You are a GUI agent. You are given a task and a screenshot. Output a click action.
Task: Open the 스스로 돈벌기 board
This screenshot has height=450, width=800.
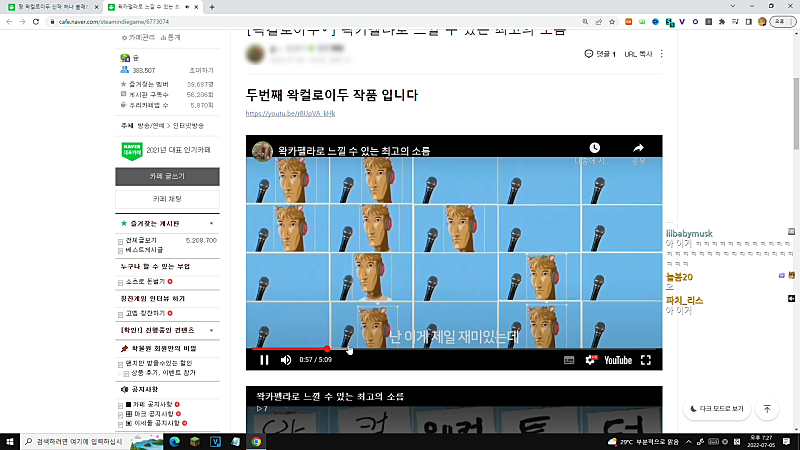click(x=145, y=282)
